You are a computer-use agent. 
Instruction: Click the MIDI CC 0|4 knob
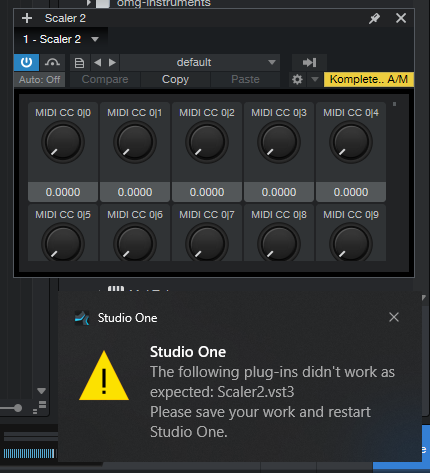click(351, 142)
